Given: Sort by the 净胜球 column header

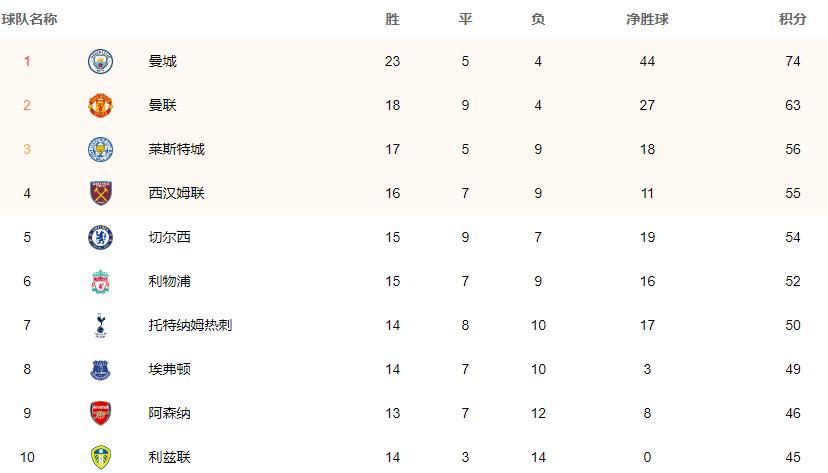Looking at the screenshot, I should [x=647, y=20].
